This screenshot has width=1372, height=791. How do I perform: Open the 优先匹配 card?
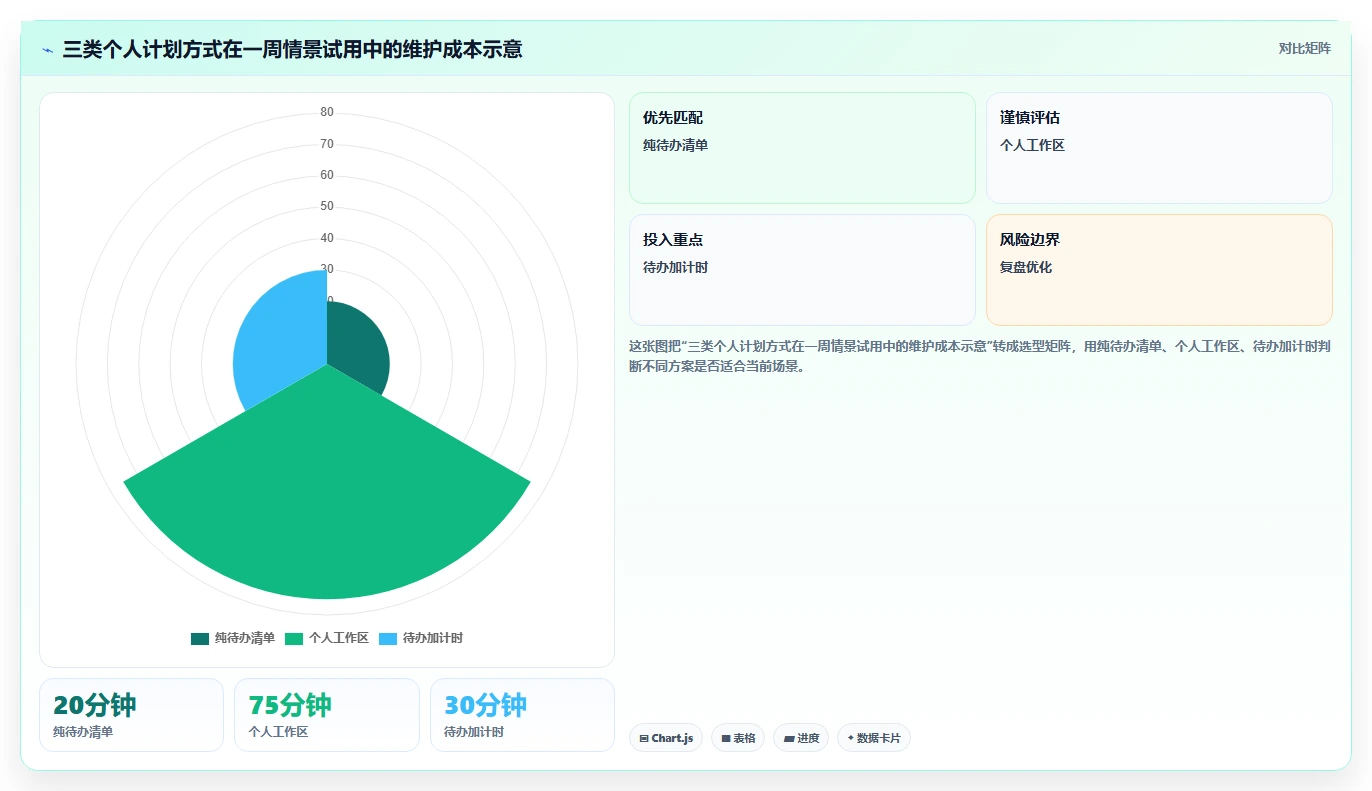[x=802, y=148]
